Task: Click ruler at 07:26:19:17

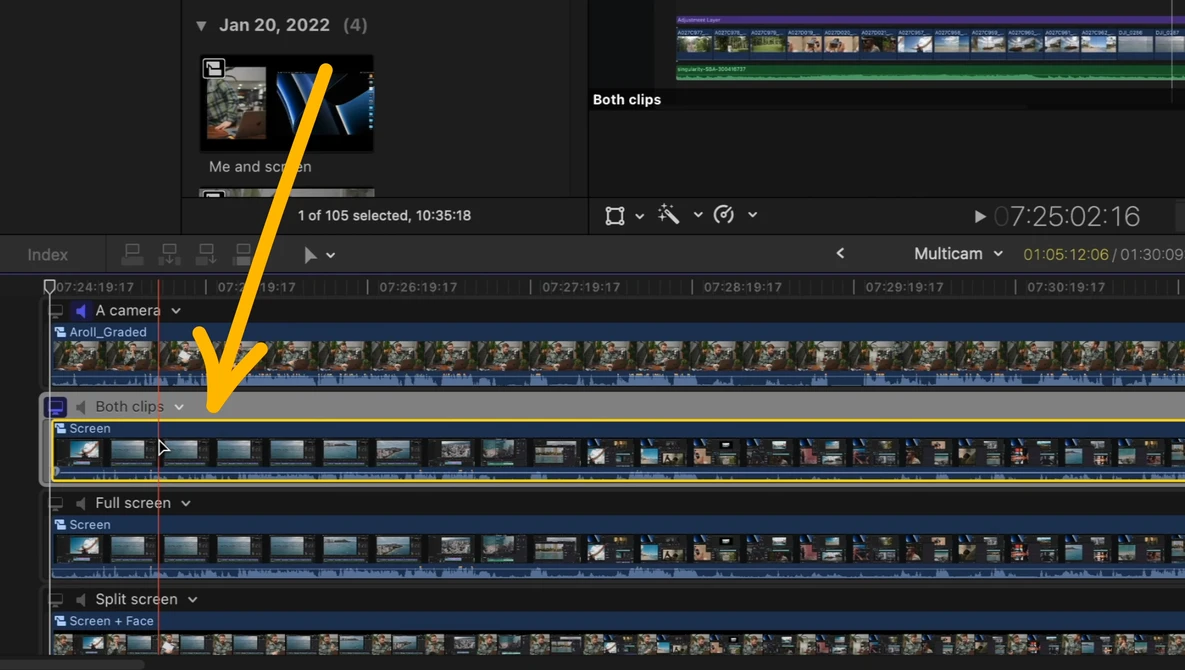Action: click(x=418, y=287)
